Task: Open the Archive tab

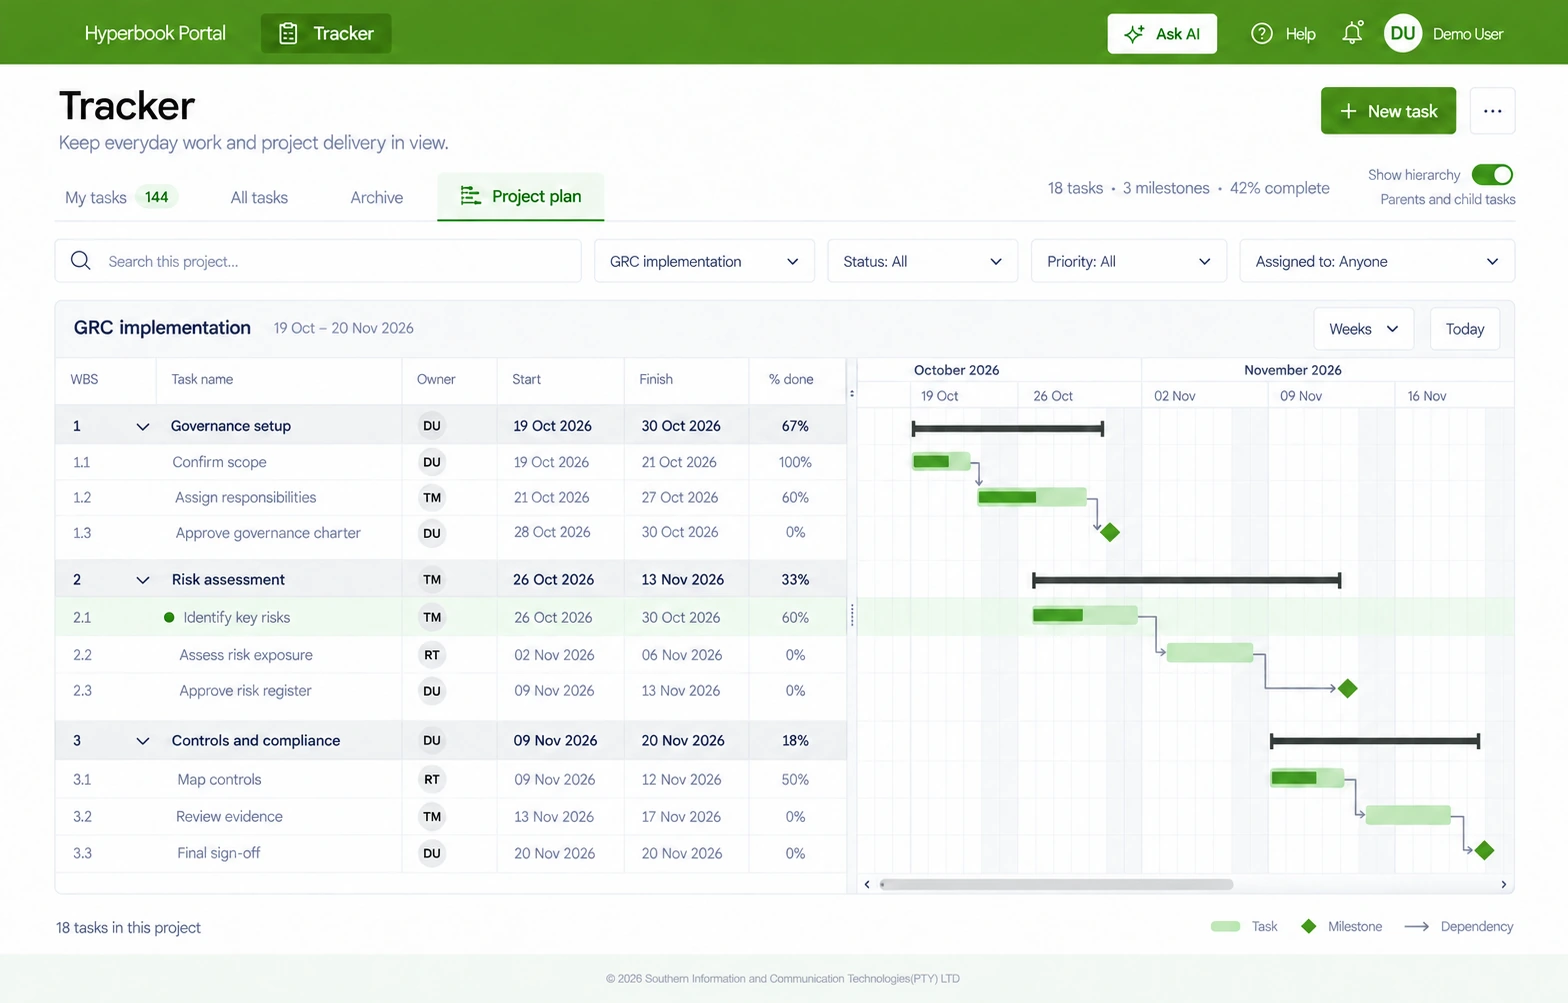Action: pyautogui.click(x=377, y=198)
